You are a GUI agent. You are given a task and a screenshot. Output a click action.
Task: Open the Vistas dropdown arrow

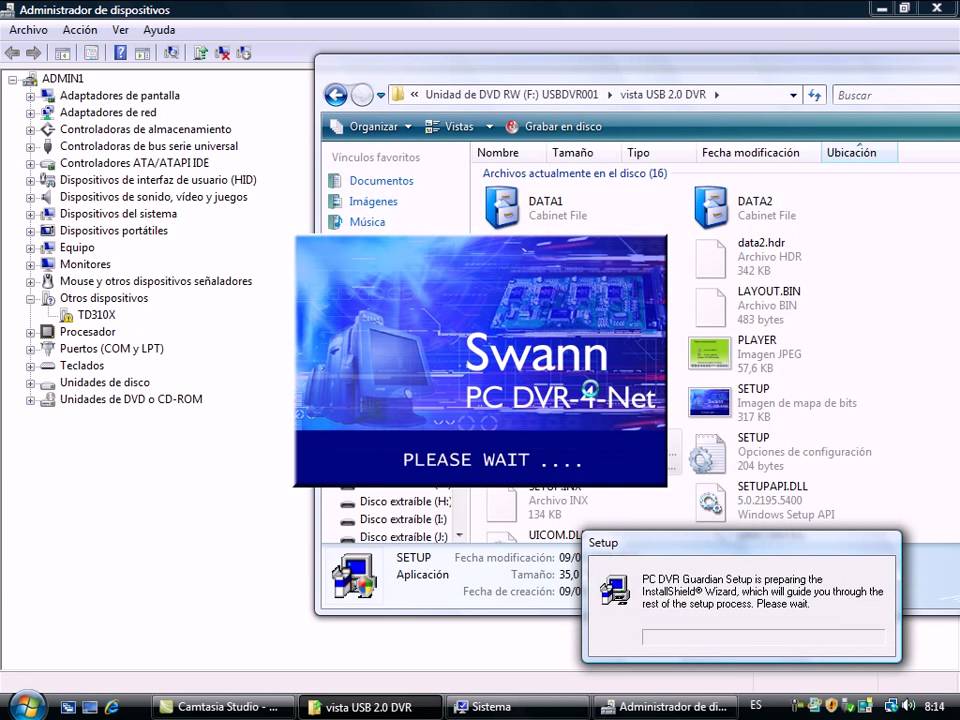coord(489,127)
